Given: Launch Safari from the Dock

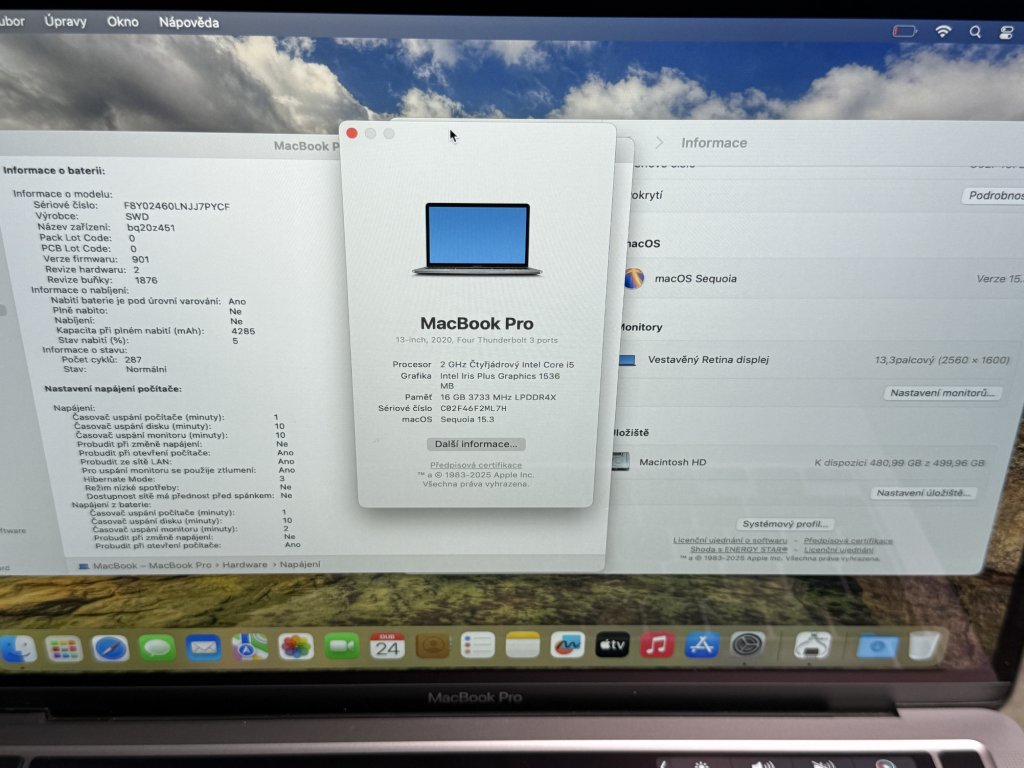Looking at the screenshot, I should [110, 648].
